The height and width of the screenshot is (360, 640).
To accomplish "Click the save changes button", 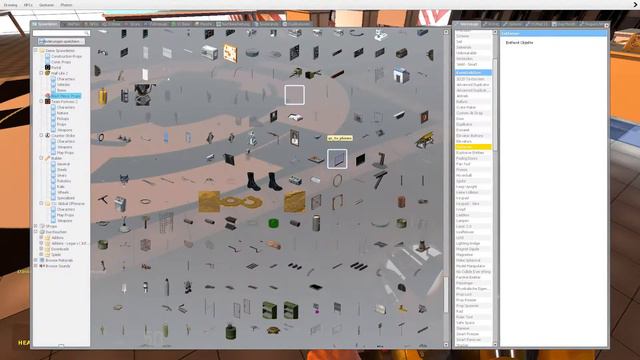I will pos(61,41).
